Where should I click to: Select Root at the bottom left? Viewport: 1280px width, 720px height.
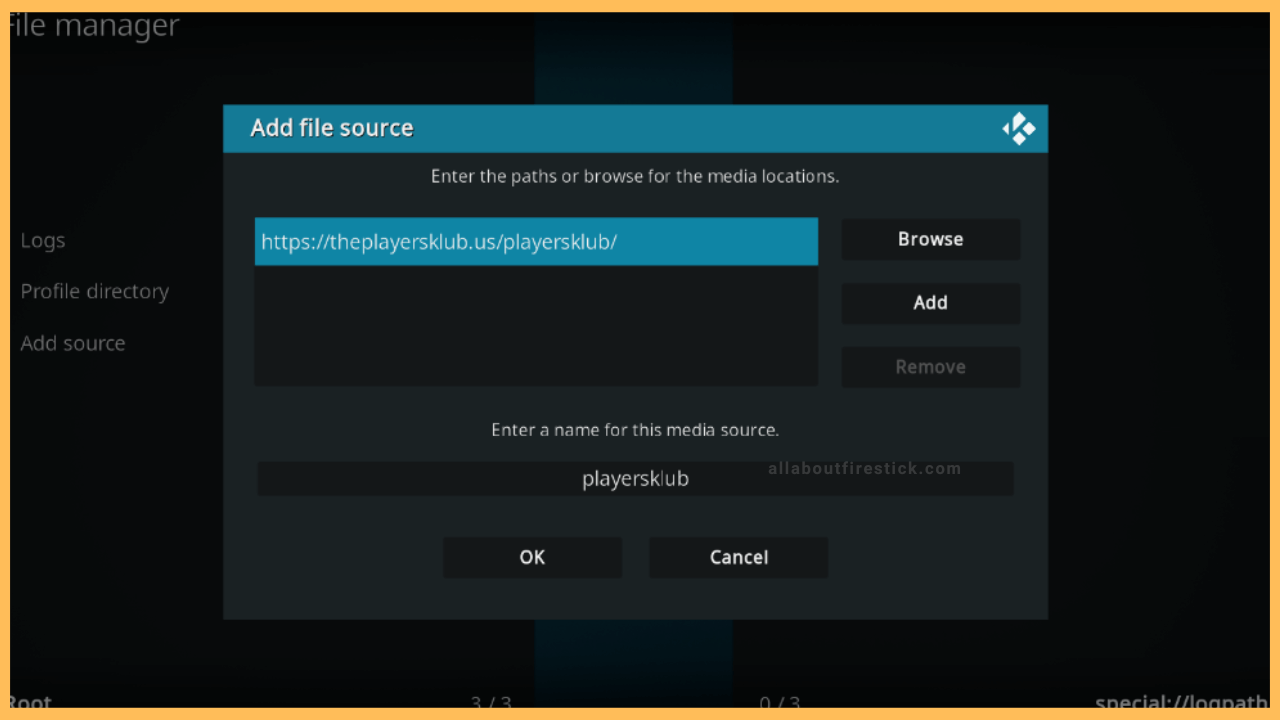[30, 701]
